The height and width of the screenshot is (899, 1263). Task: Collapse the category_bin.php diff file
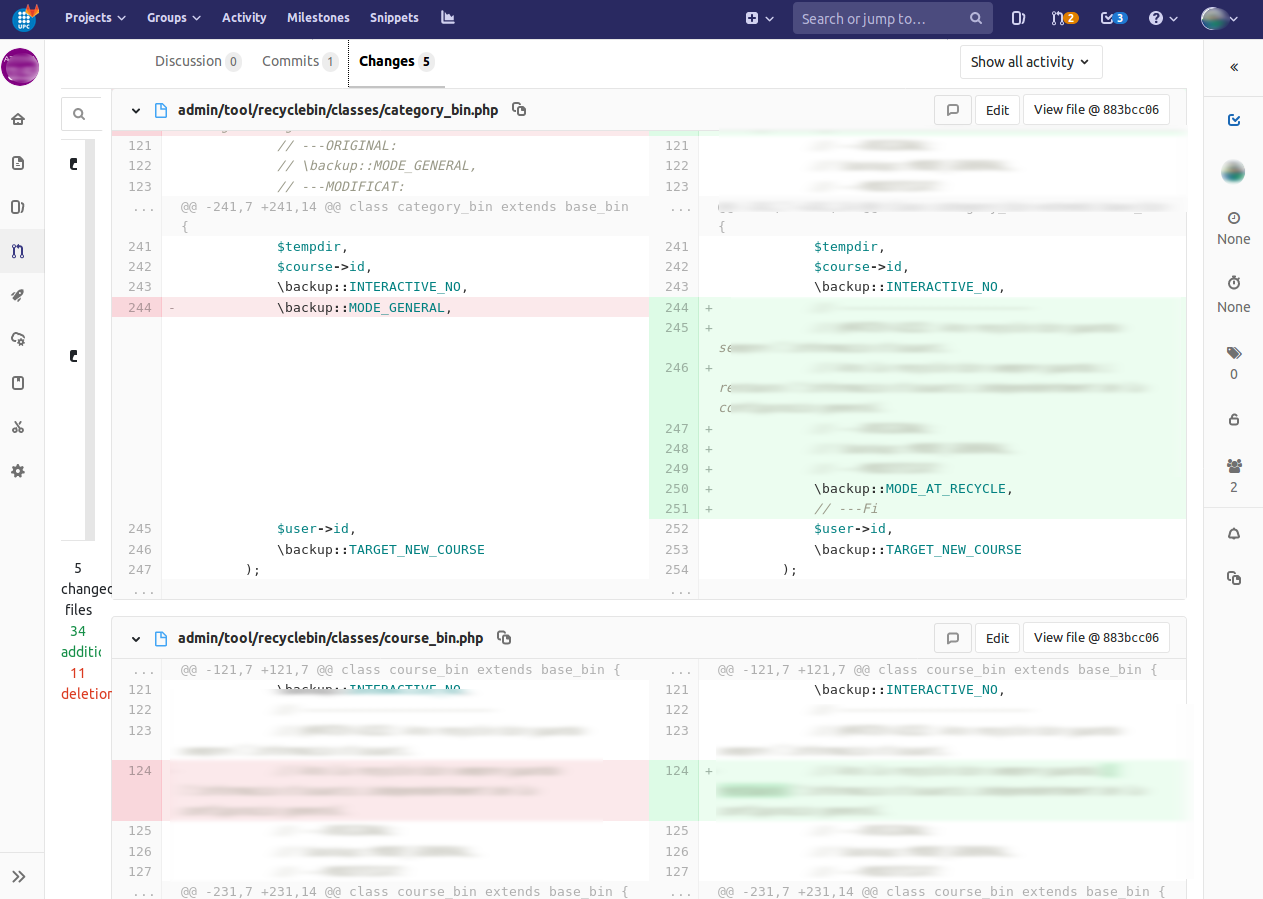tap(135, 110)
